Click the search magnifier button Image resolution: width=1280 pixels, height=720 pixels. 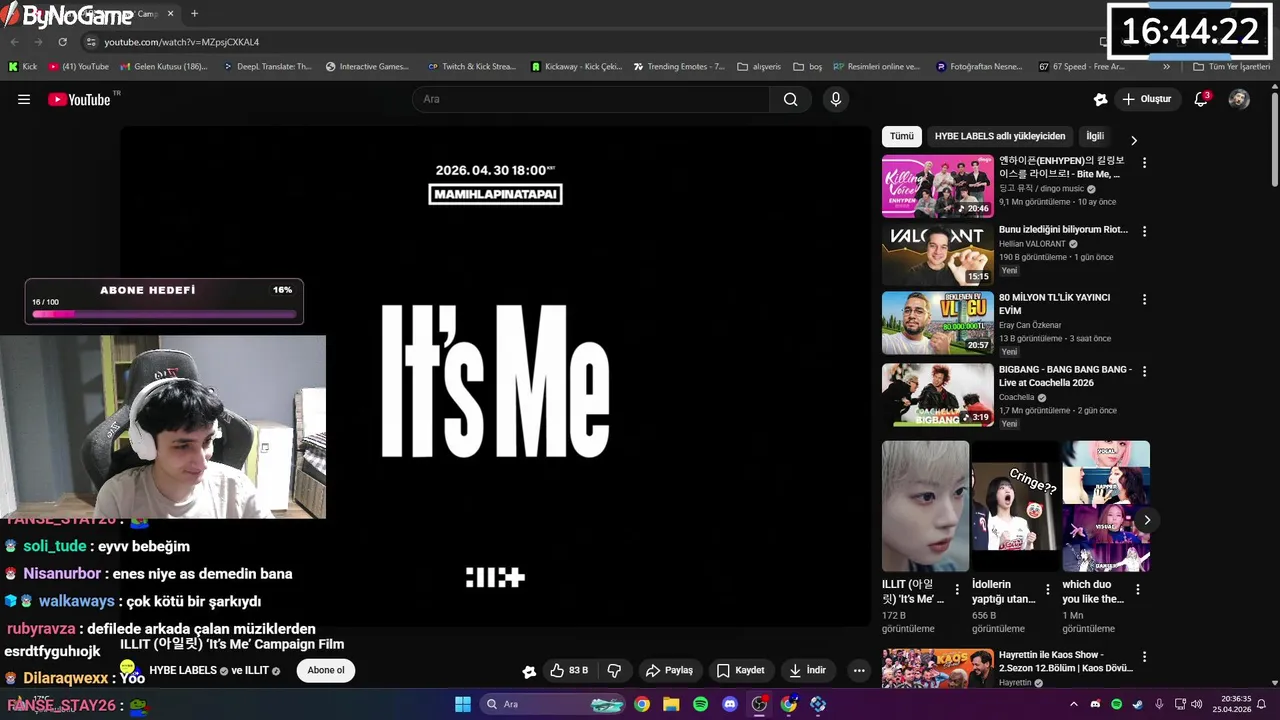click(x=790, y=99)
